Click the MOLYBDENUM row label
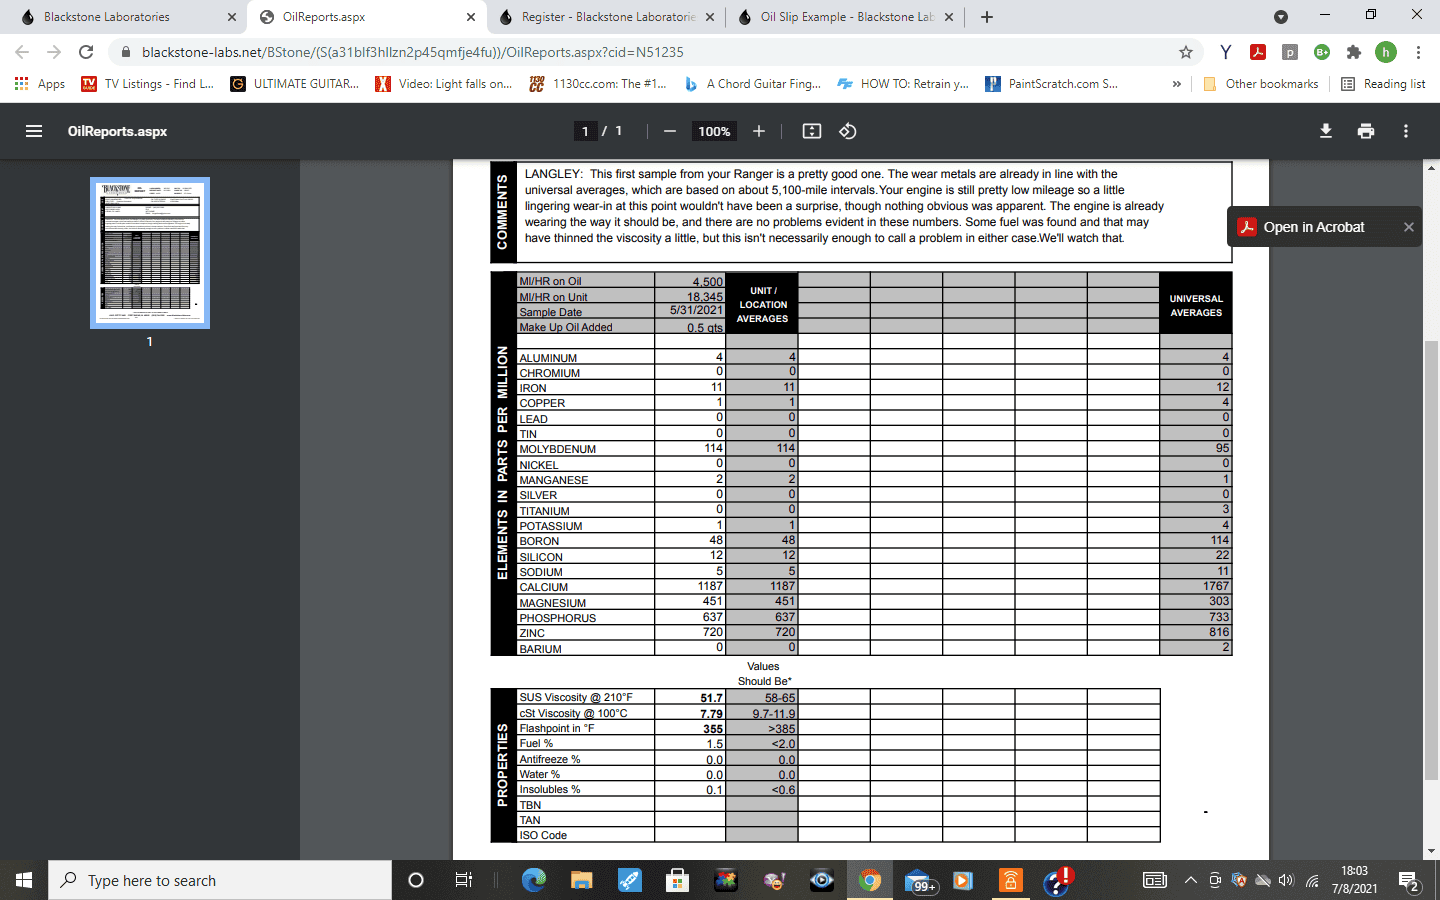Image resolution: width=1440 pixels, height=900 pixels. click(557, 449)
